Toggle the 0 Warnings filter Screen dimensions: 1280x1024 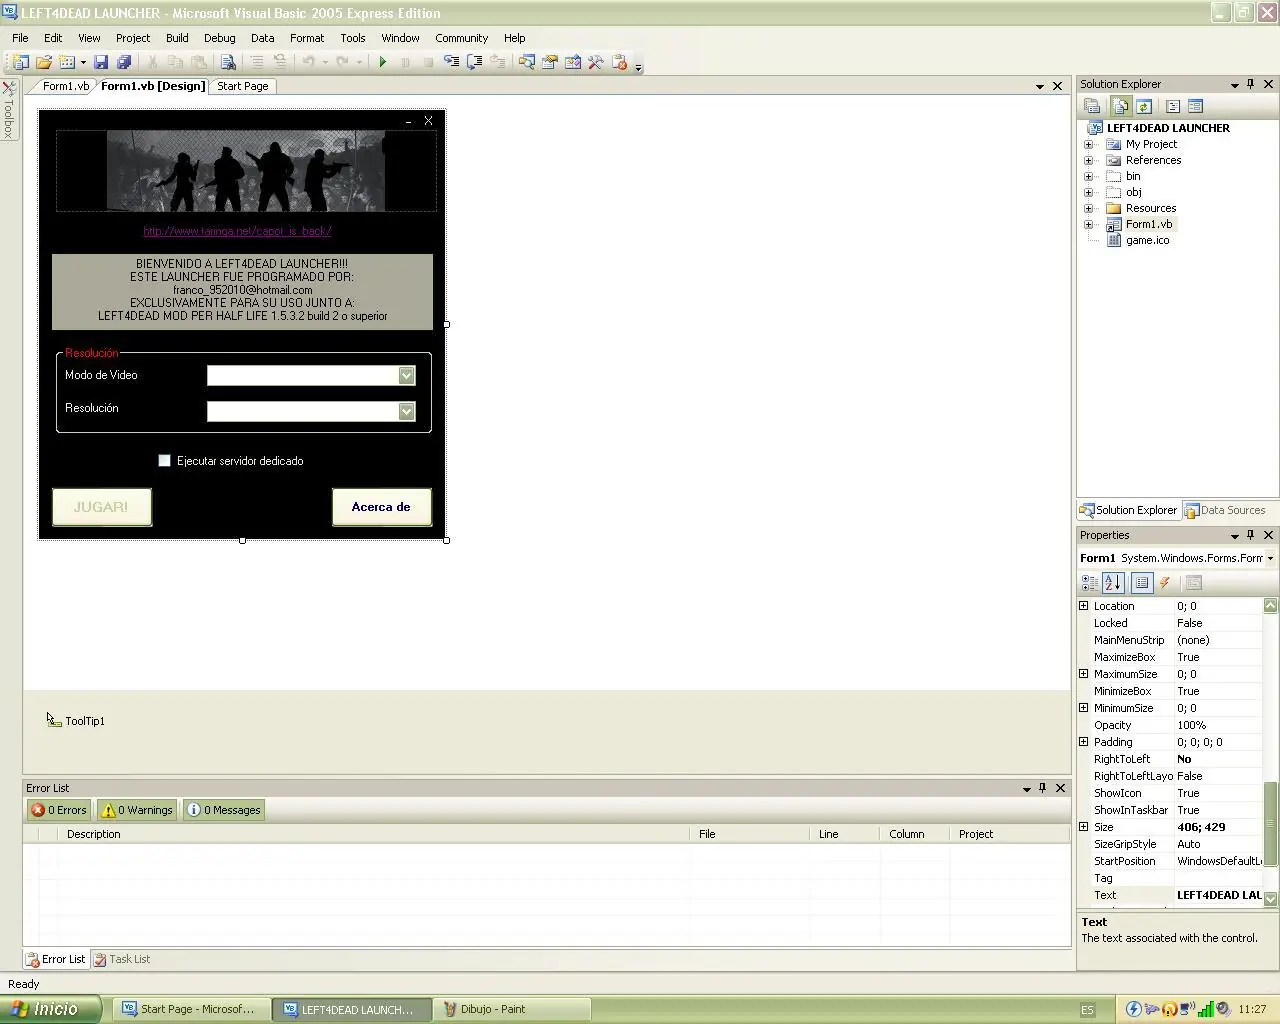(137, 810)
